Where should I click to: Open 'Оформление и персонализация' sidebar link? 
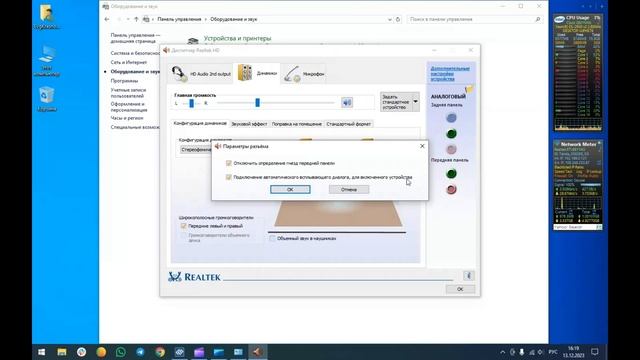(129, 107)
